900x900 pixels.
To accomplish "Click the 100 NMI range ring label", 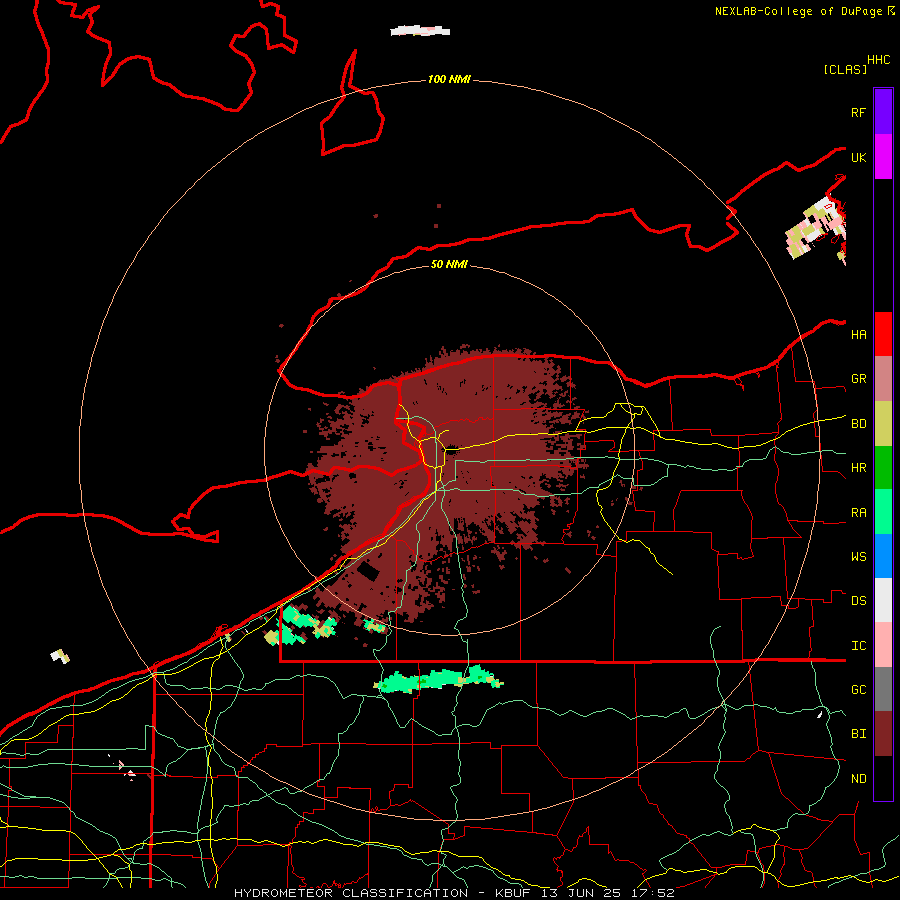I will click(x=449, y=79).
